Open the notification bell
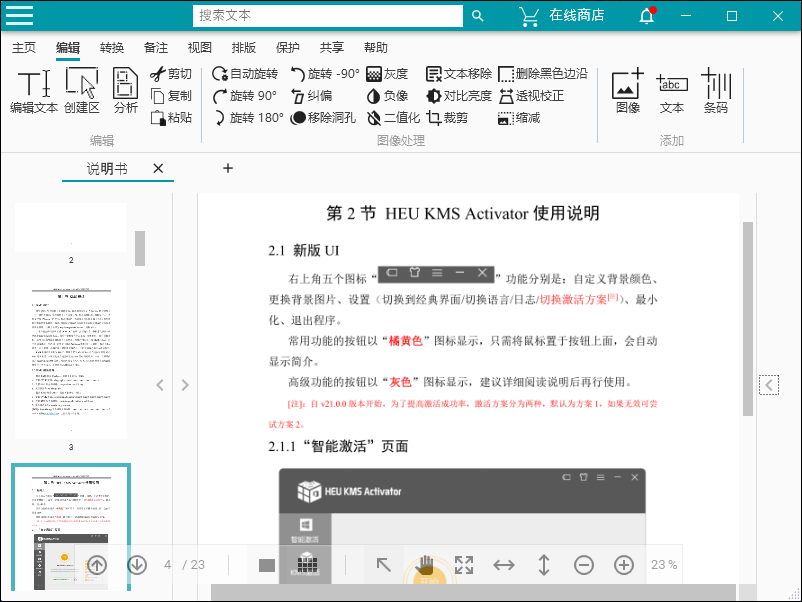Screen dimensions: 802x602 point(647,16)
